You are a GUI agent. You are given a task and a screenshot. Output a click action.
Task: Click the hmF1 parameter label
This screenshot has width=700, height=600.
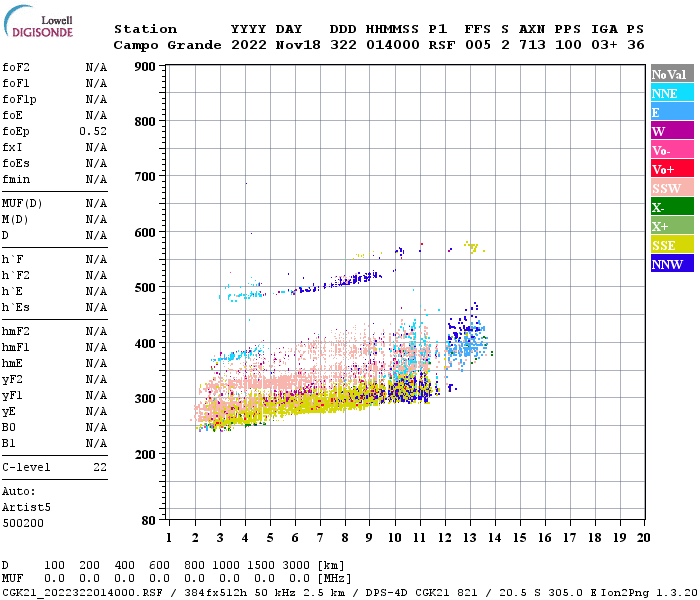[x=16, y=347]
